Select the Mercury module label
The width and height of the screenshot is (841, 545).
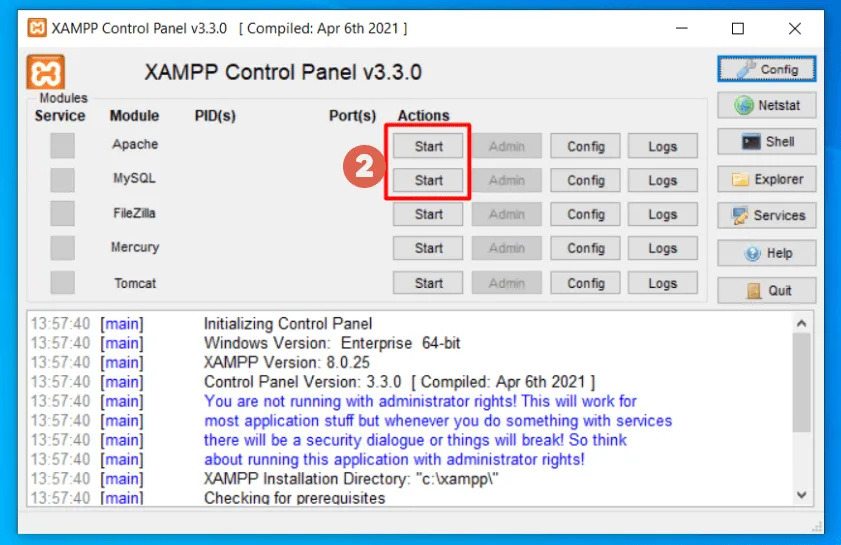coord(135,247)
